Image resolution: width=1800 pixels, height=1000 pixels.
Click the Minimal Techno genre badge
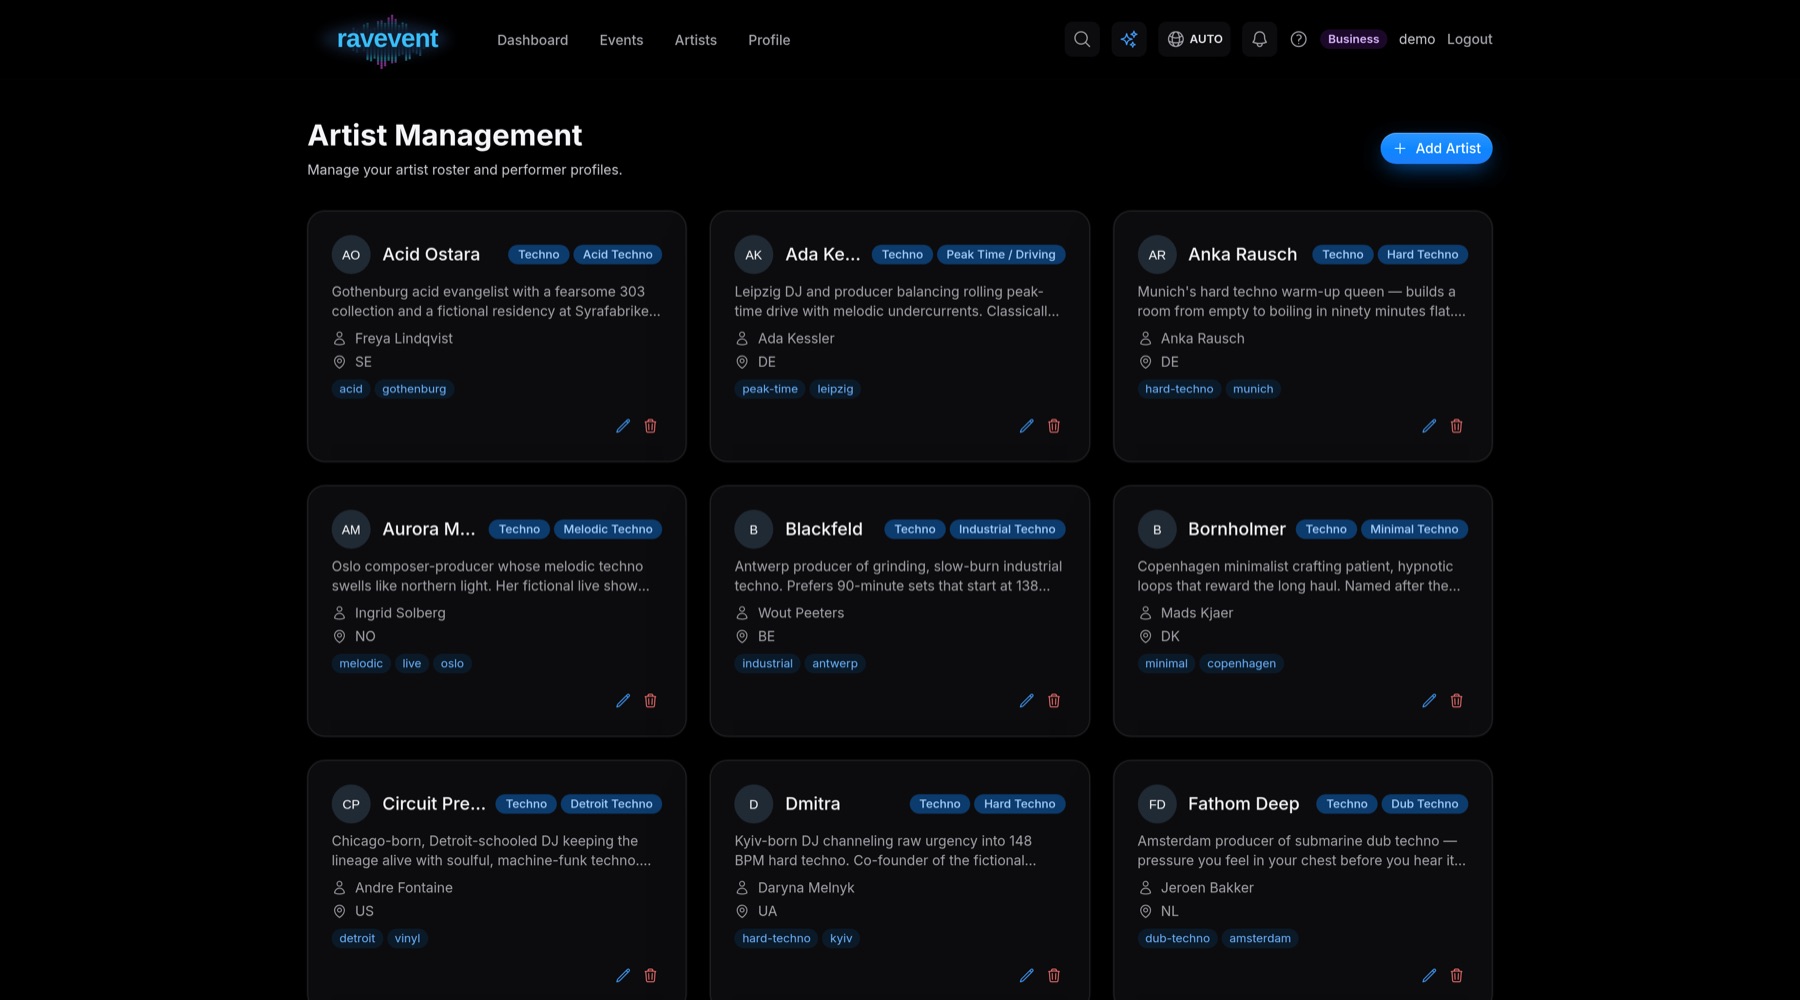[1414, 529]
